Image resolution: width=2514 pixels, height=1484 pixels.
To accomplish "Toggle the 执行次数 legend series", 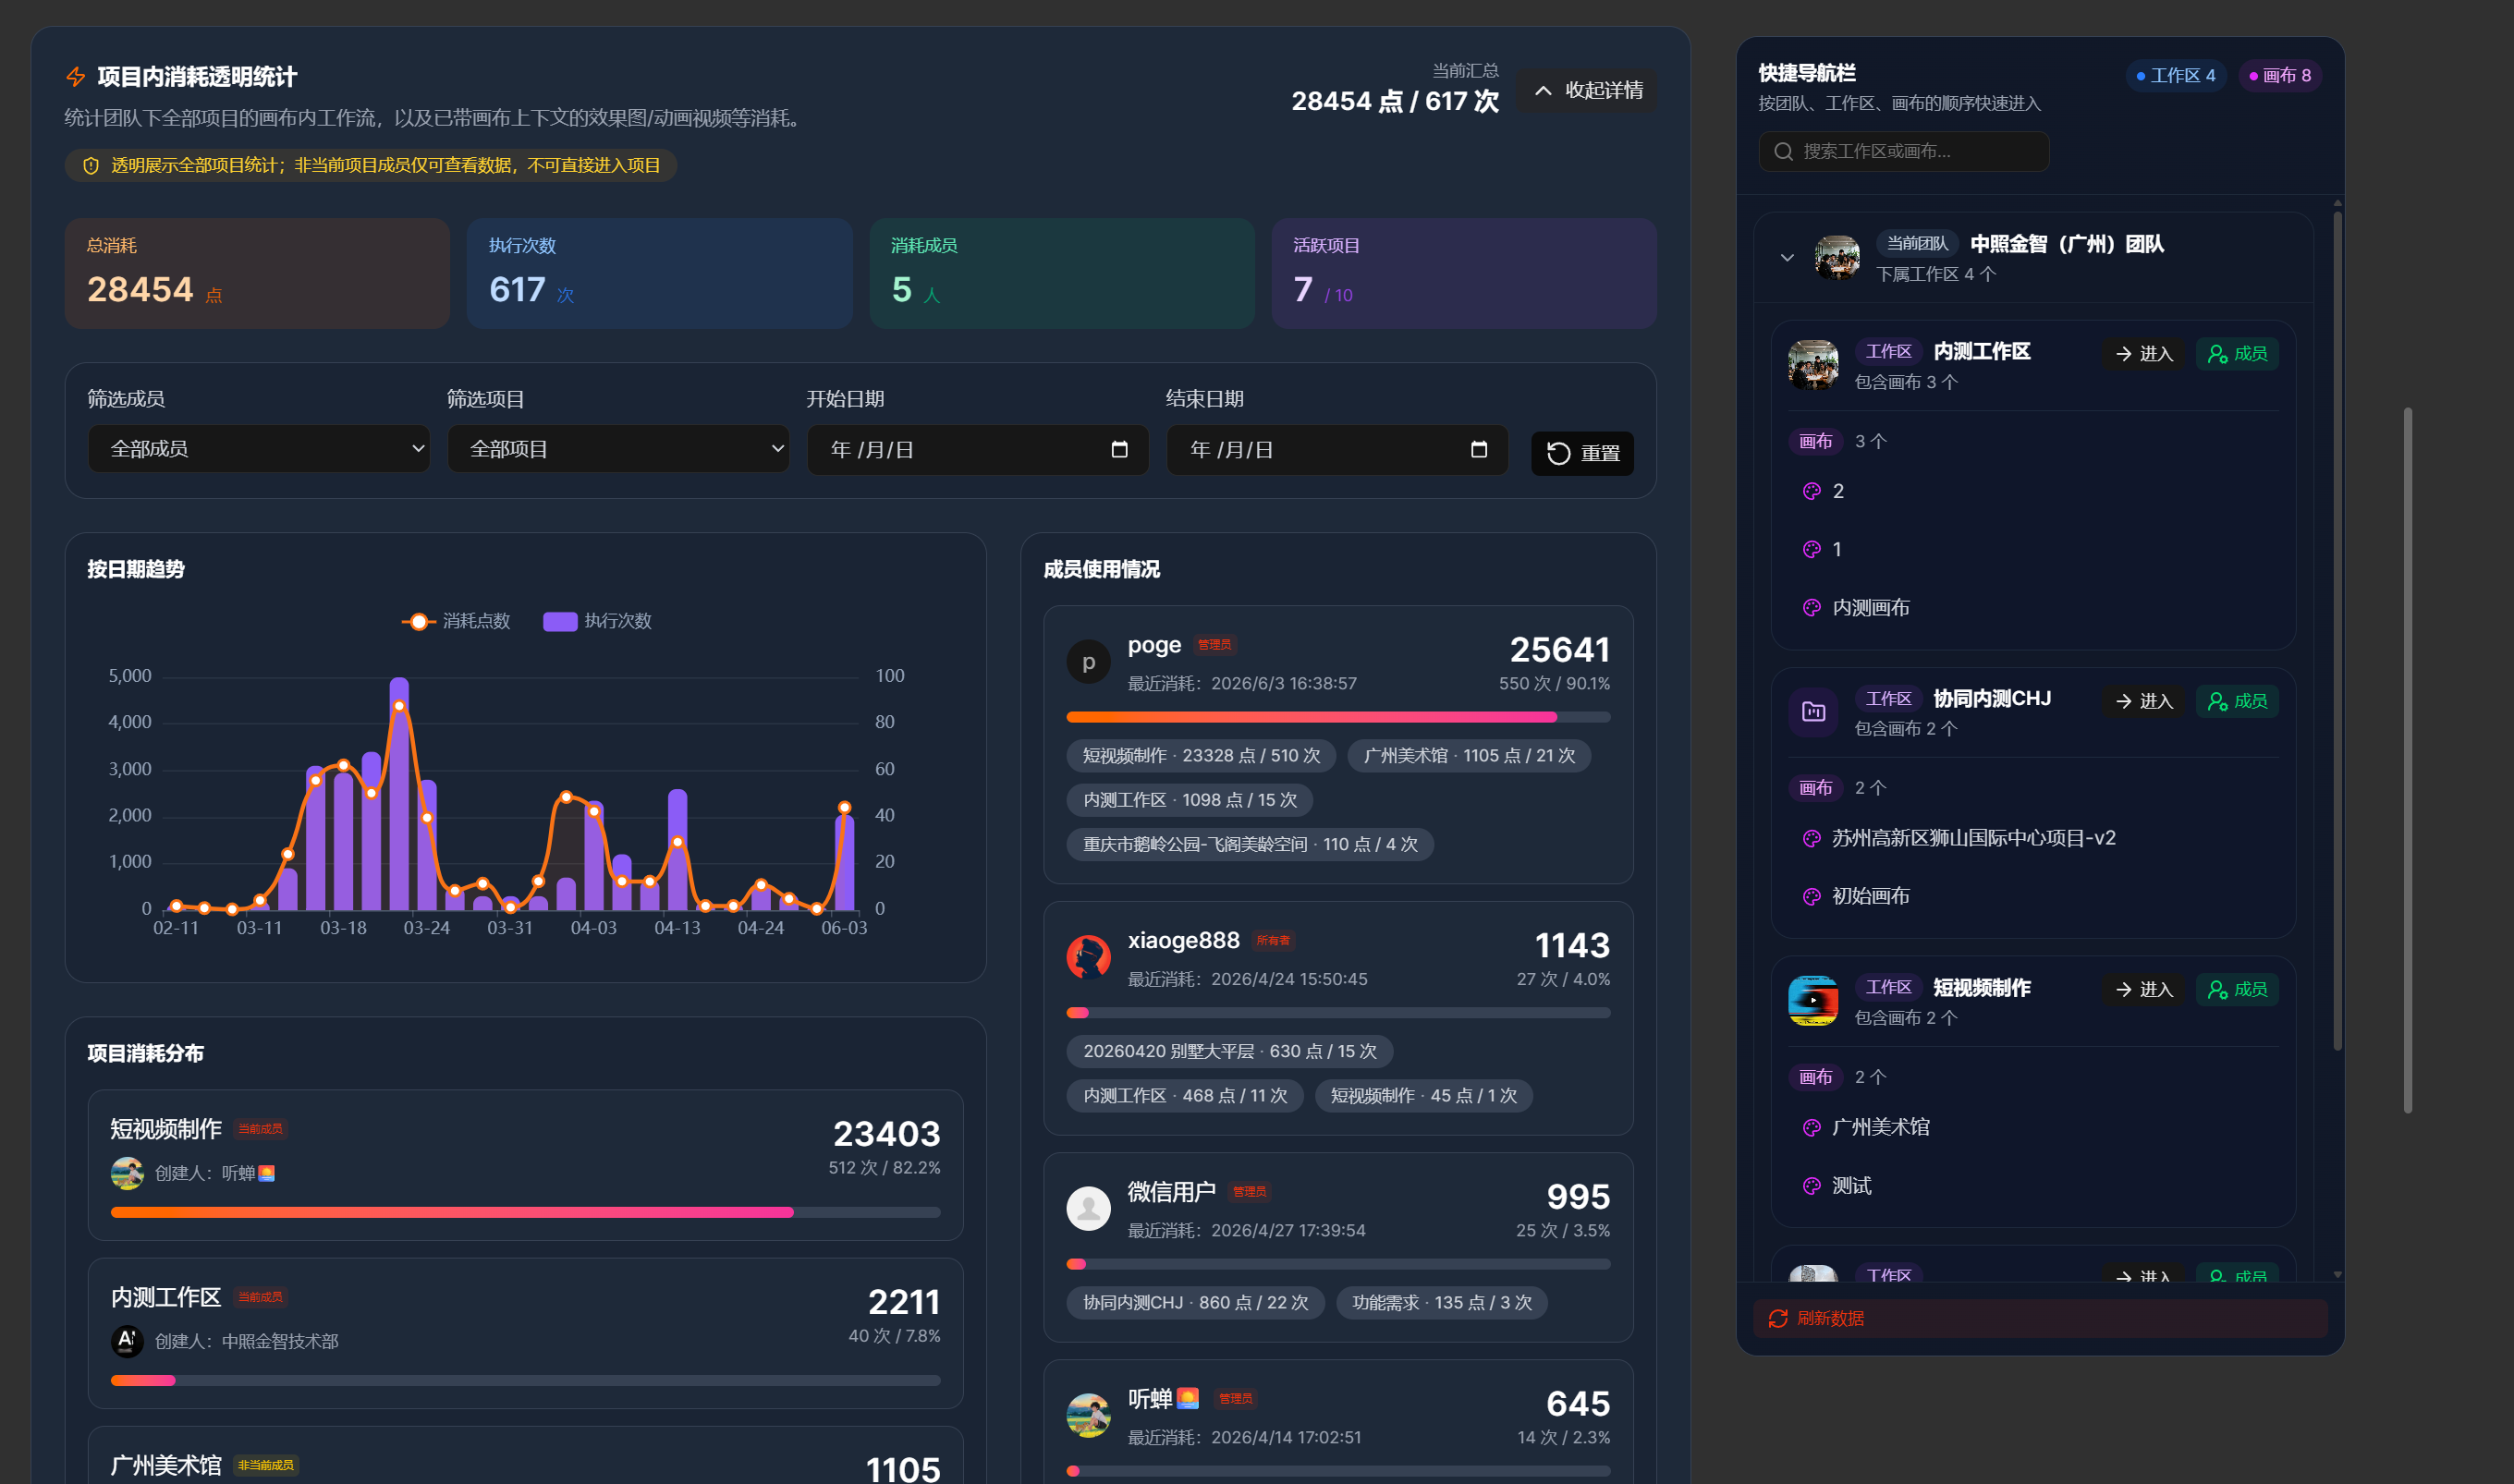I will point(597,621).
